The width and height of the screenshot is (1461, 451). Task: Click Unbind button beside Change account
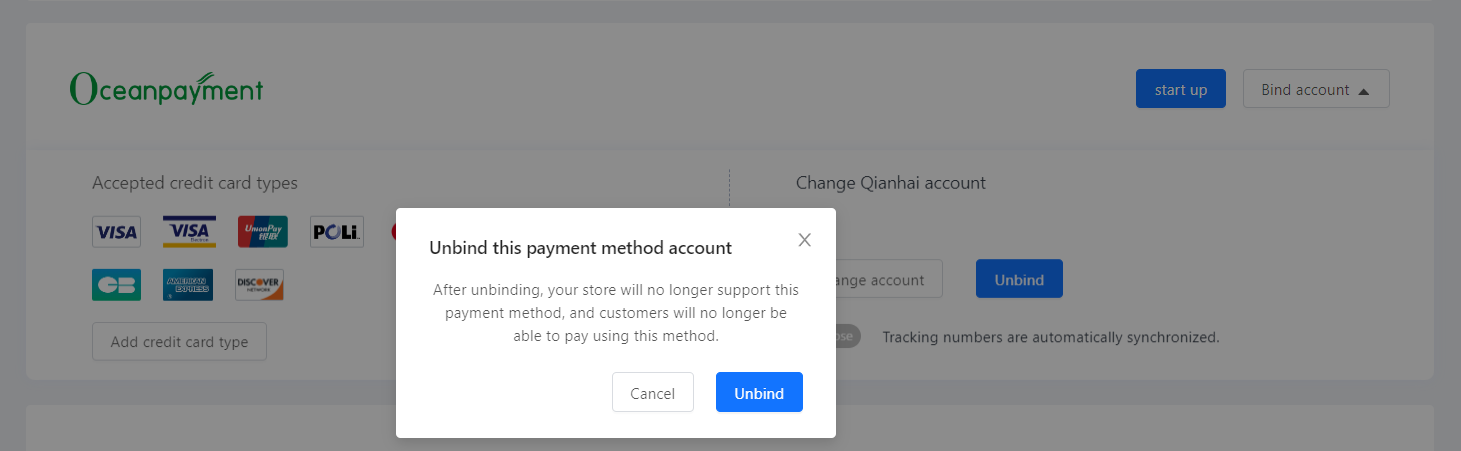[x=1019, y=279]
